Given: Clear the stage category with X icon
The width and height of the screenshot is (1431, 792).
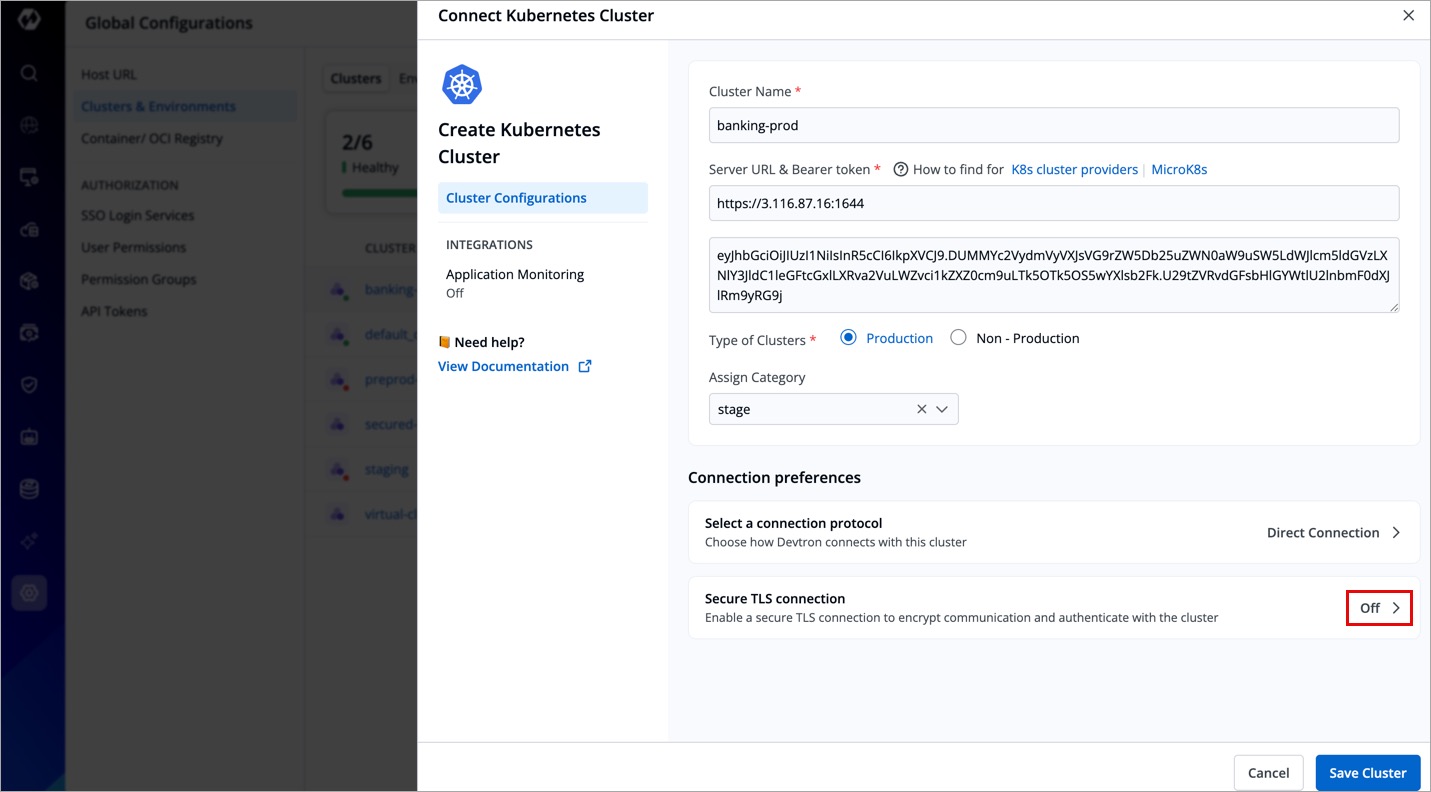Looking at the screenshot, I should click(922, 409).
